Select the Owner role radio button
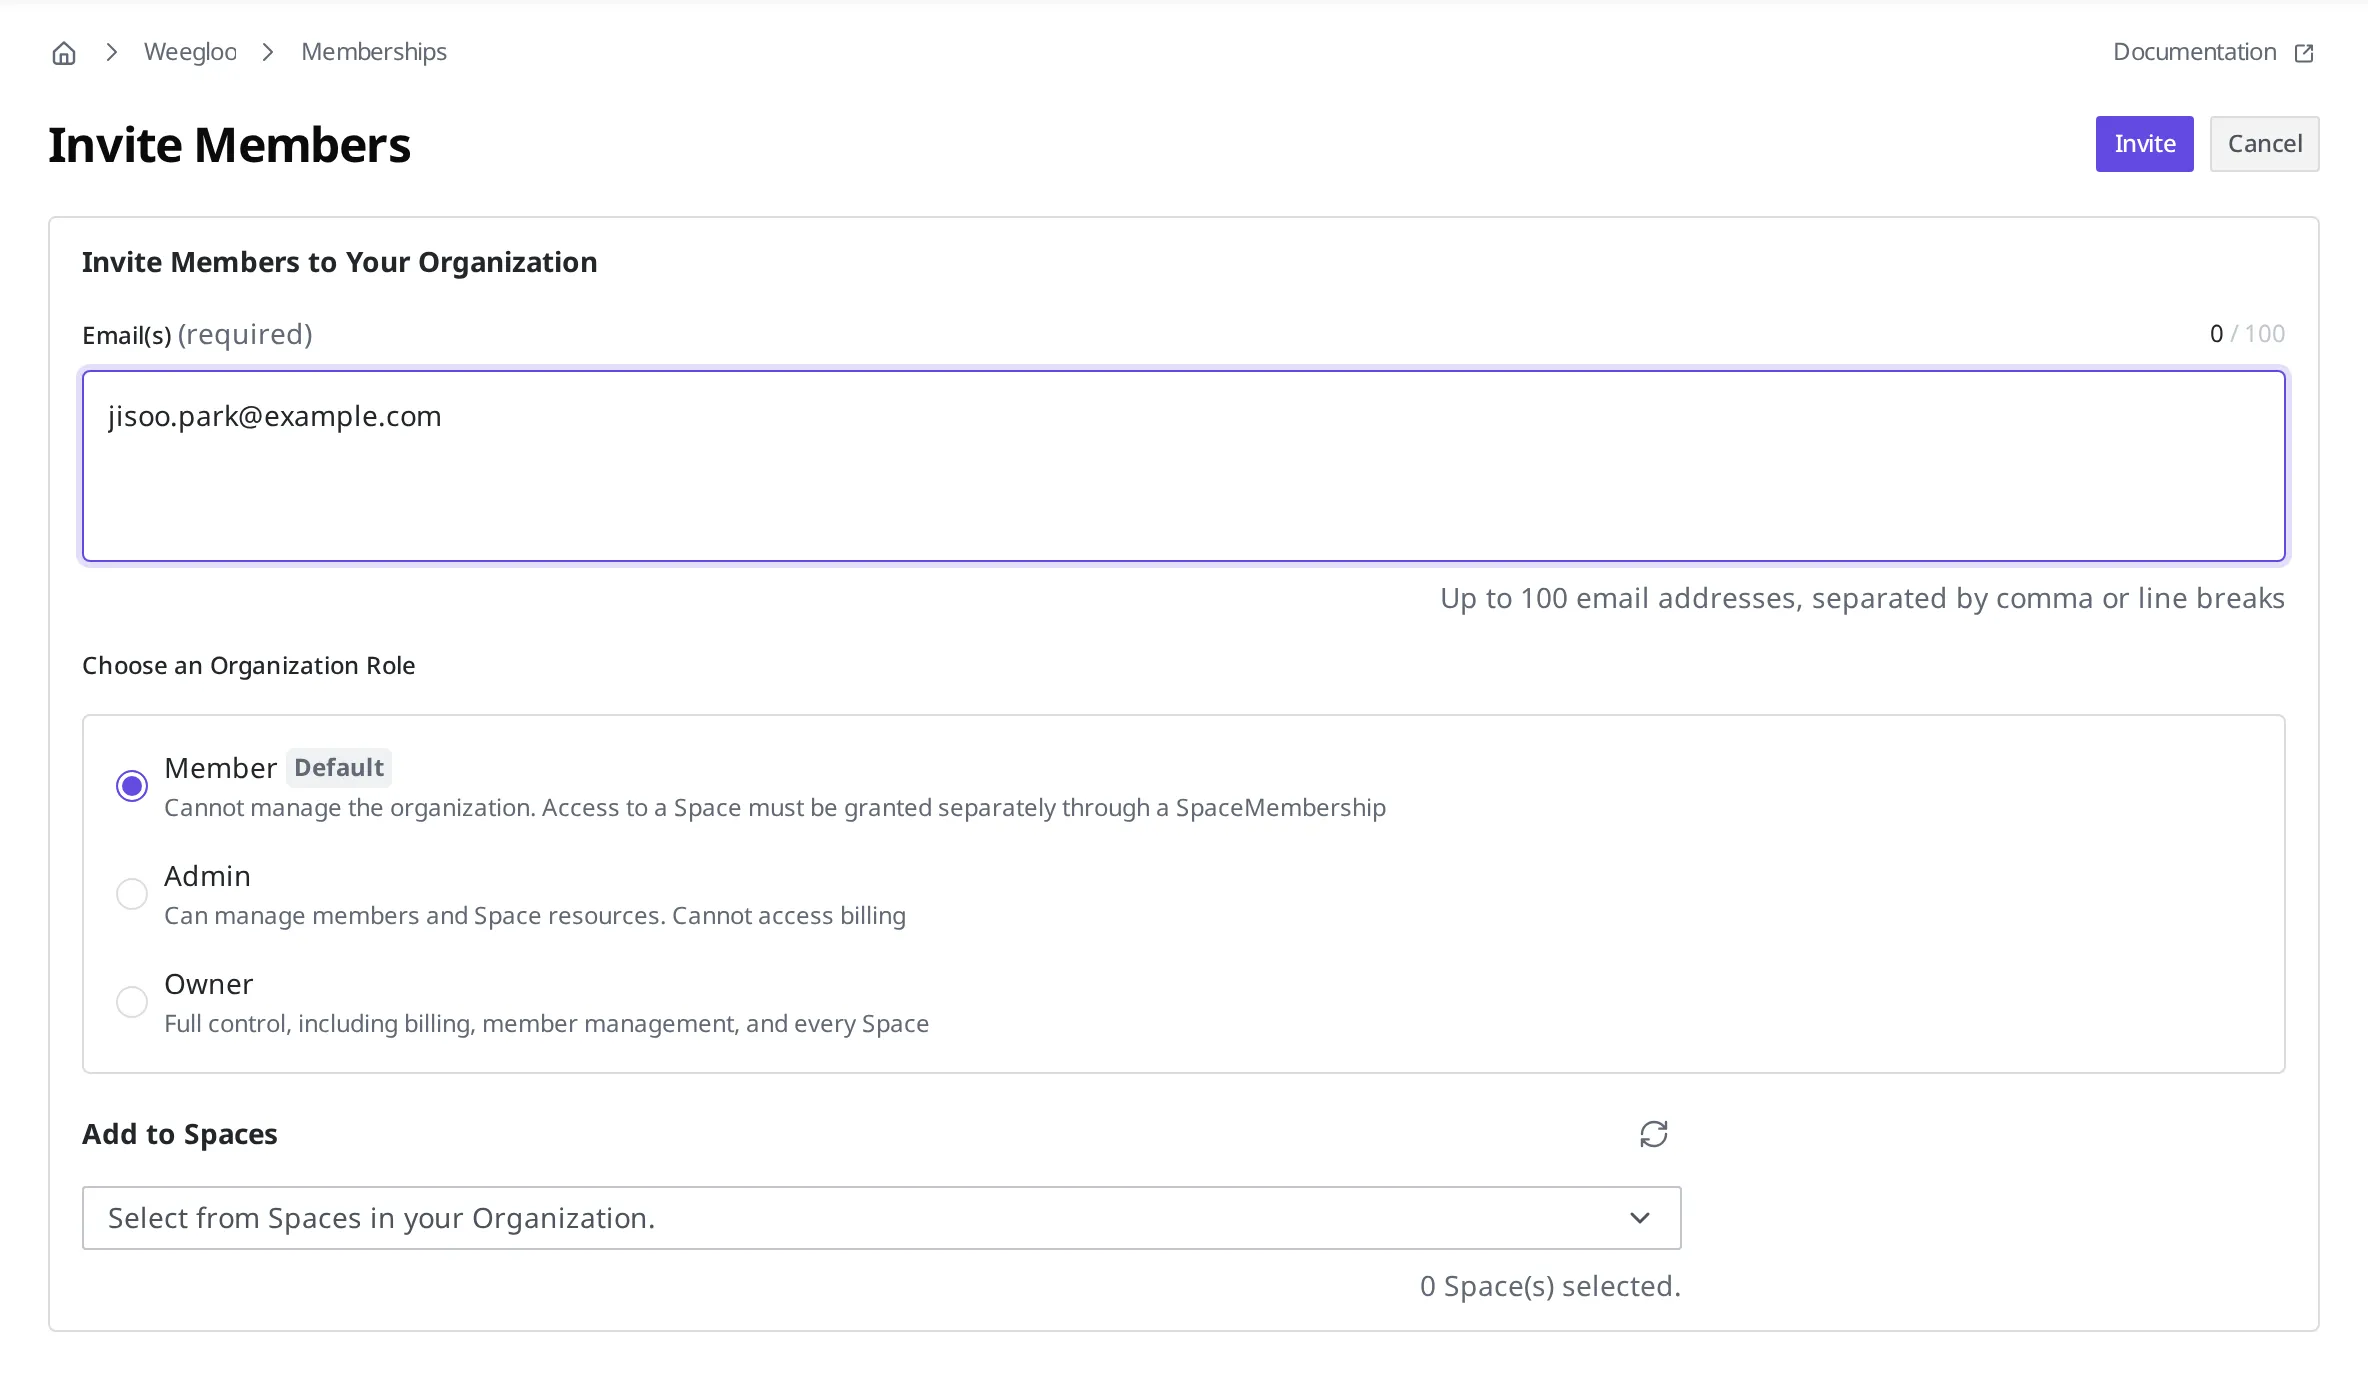Screen dimensions: 2368x1400 pos(132,1002)
